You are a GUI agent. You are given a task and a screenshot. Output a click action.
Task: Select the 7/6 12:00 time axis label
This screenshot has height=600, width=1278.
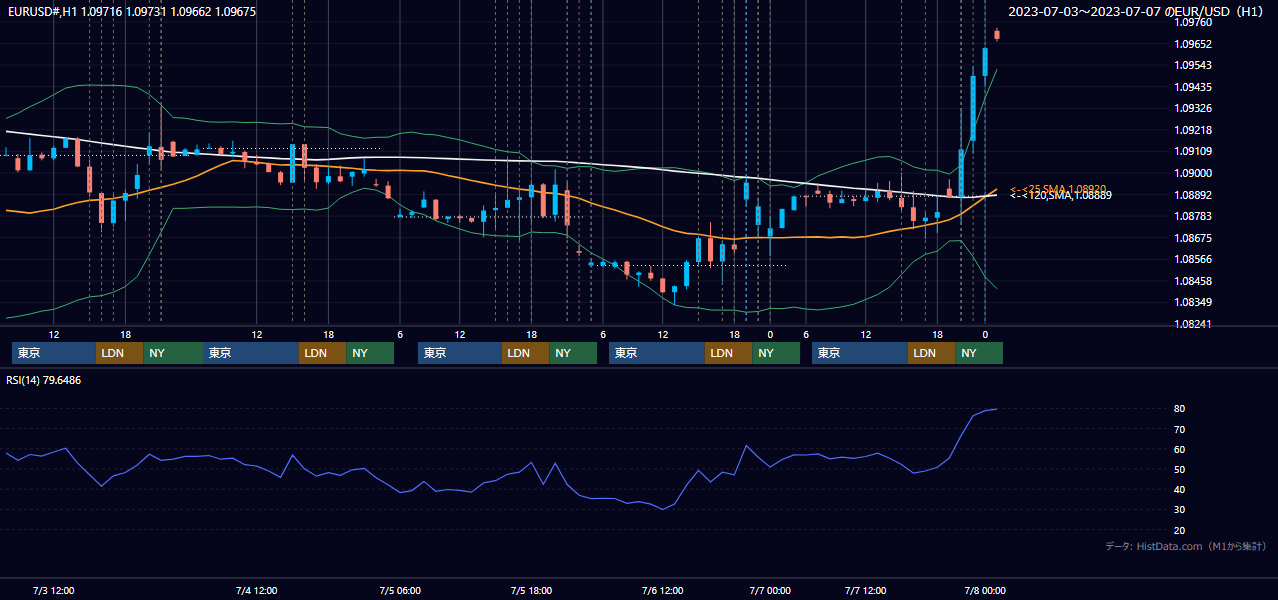(663, 591)
